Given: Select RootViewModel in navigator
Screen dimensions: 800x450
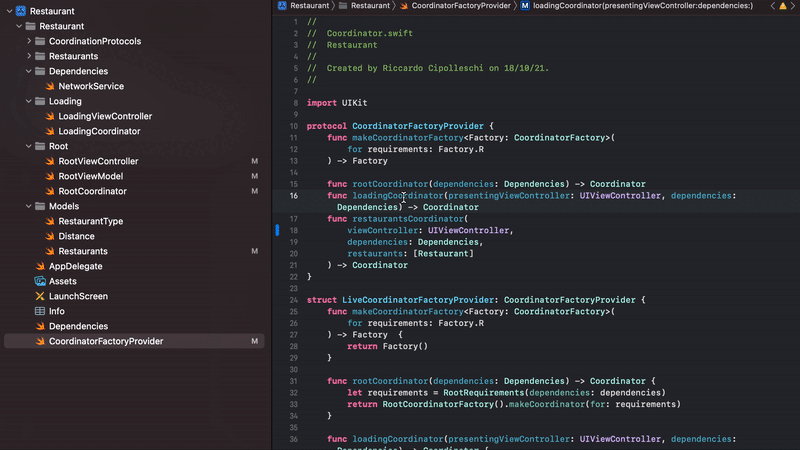Looking at the screenshot, I should (x=90, y=176).
